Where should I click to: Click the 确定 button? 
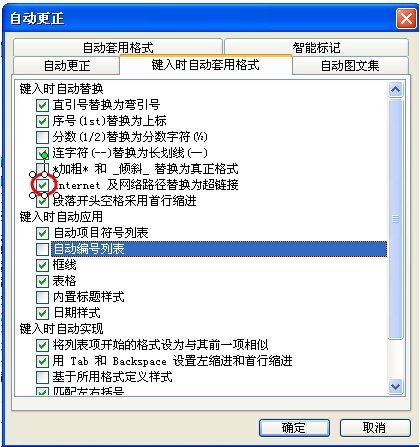294,428
